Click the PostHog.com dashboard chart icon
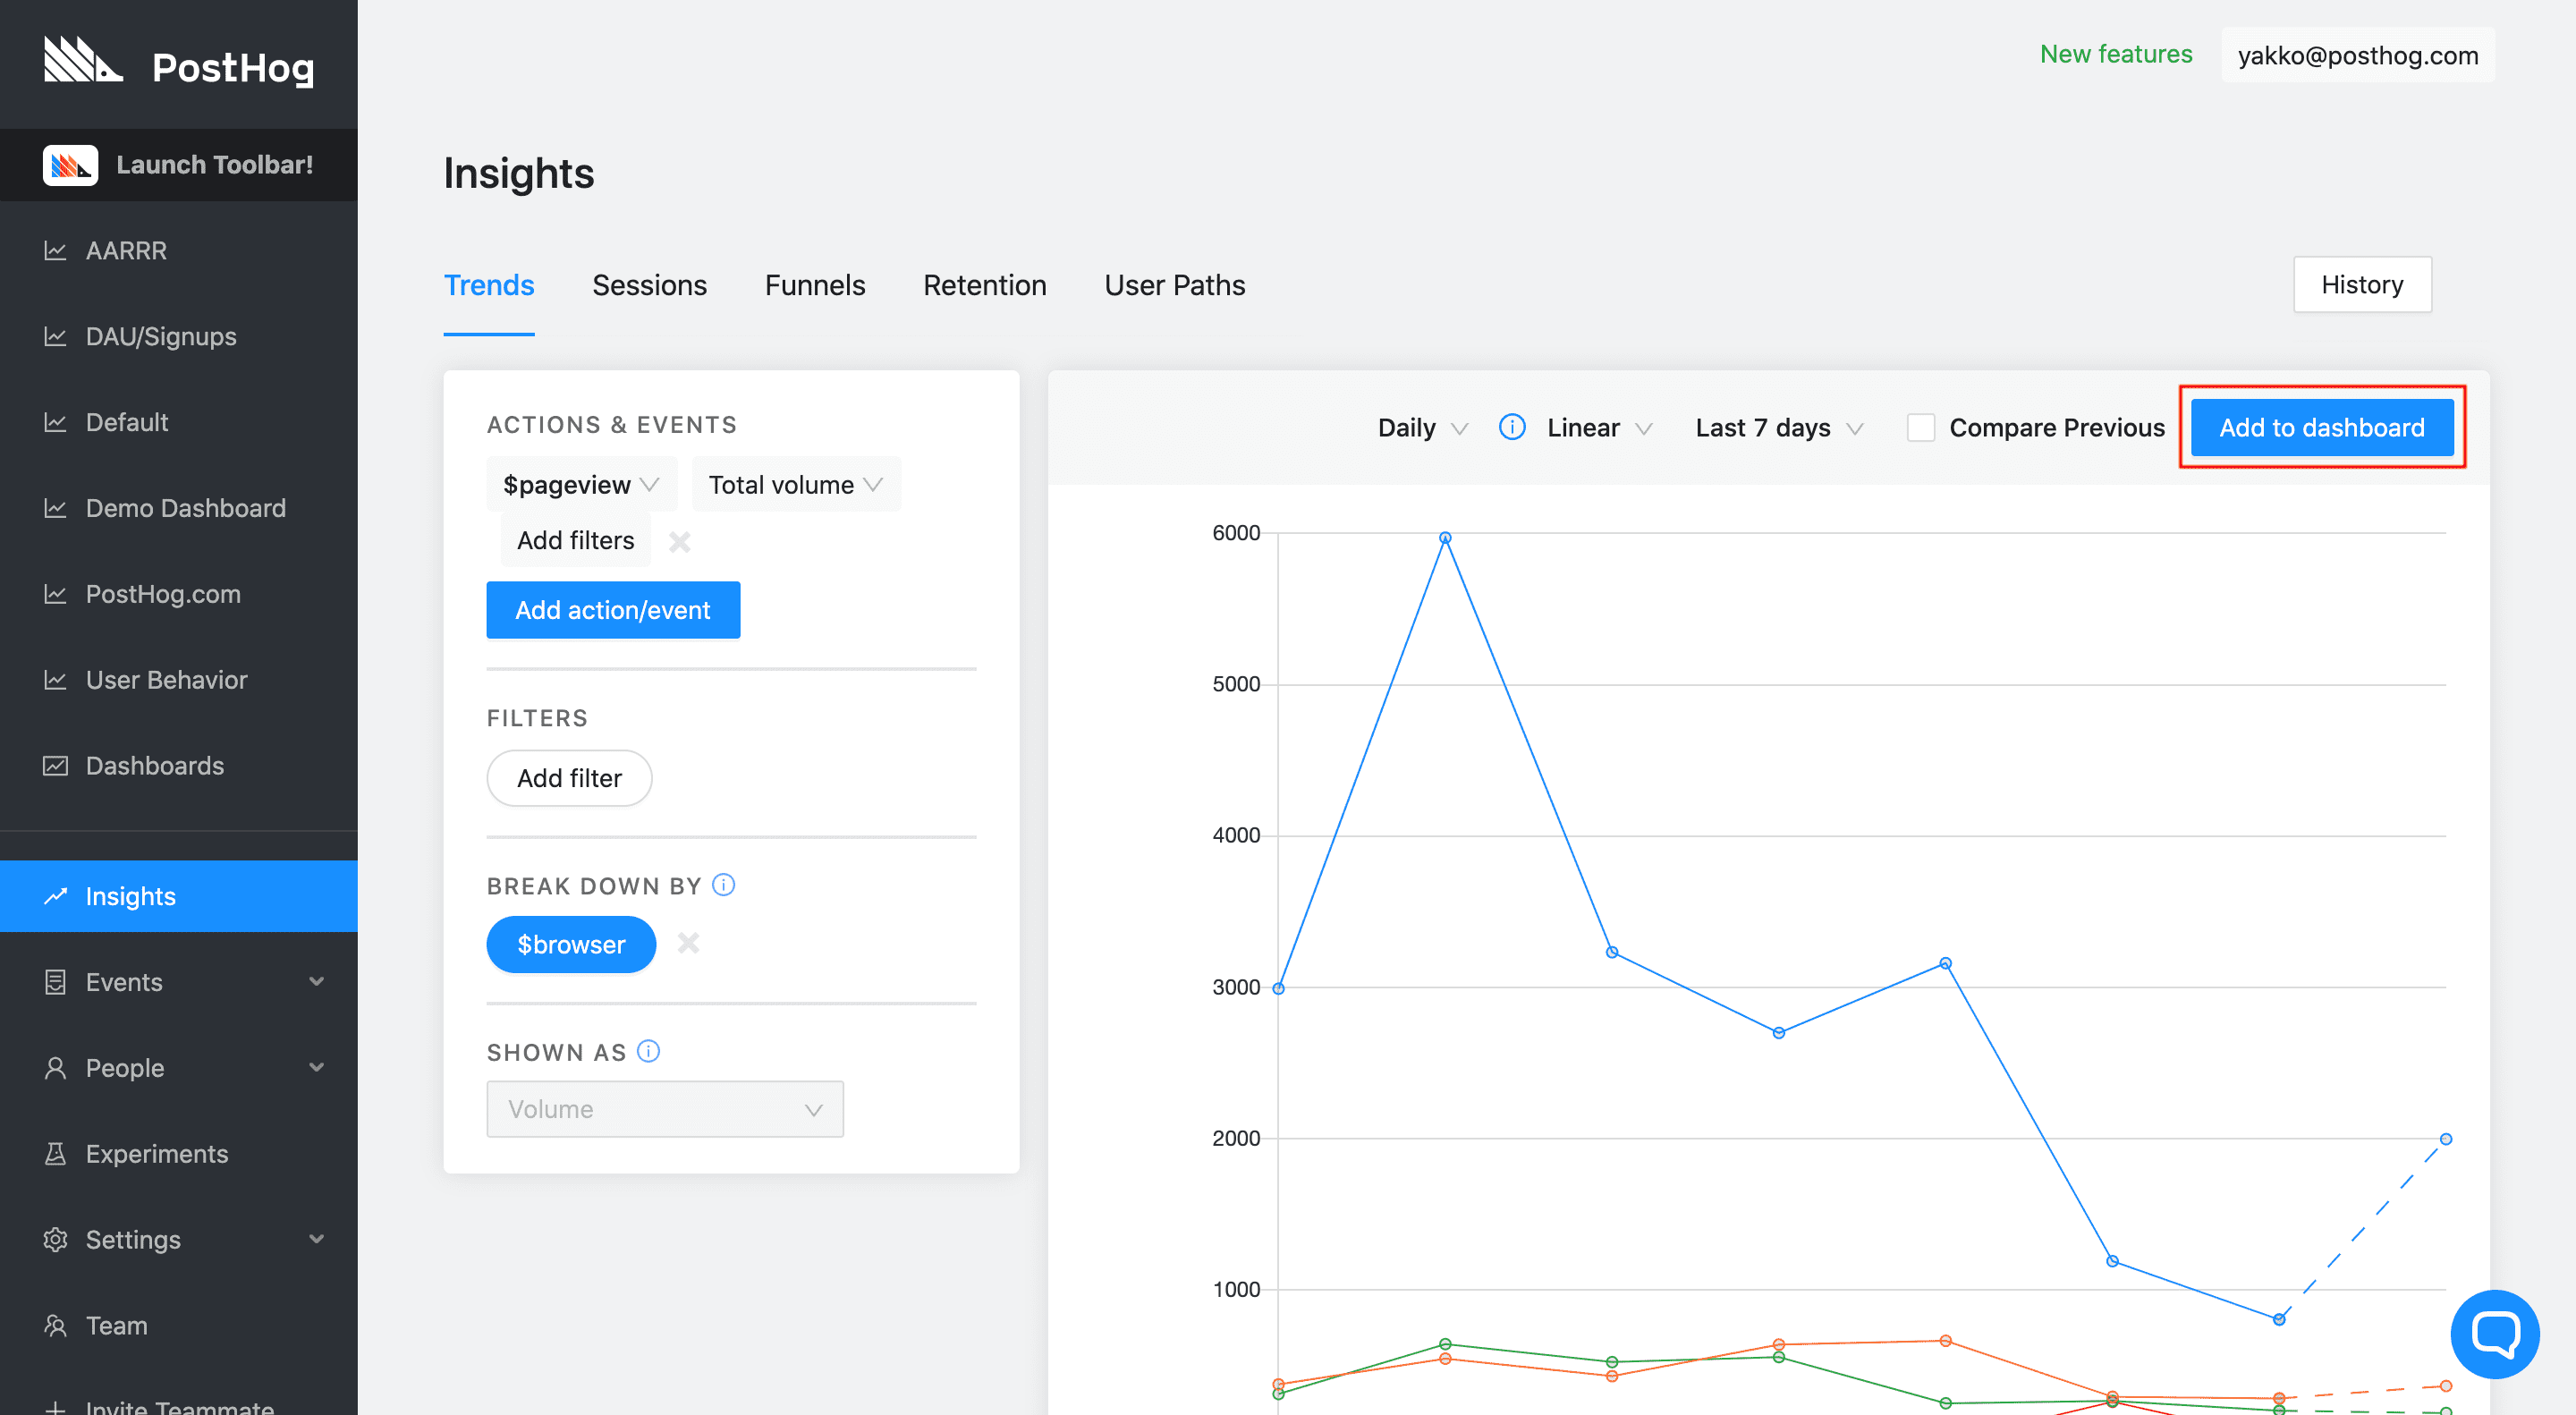This screenshot has width=2576, height=1415. pyautogui.click(x=55, y=594)
